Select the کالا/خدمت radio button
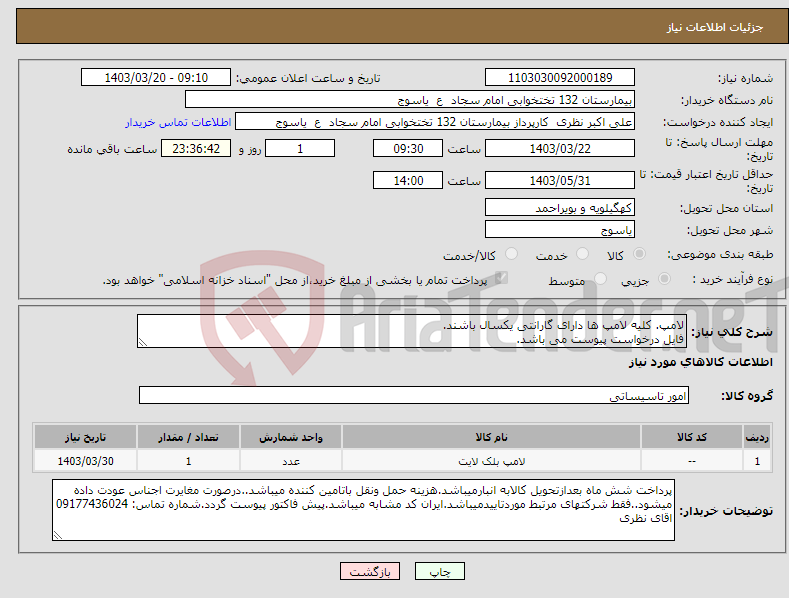 [x=511, y=254]
